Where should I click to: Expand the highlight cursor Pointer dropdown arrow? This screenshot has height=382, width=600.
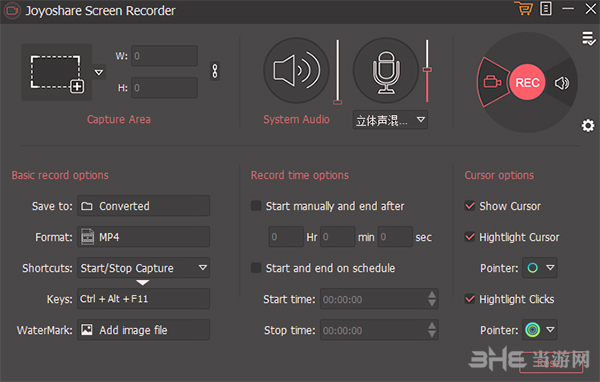click(x=550, y=268)
